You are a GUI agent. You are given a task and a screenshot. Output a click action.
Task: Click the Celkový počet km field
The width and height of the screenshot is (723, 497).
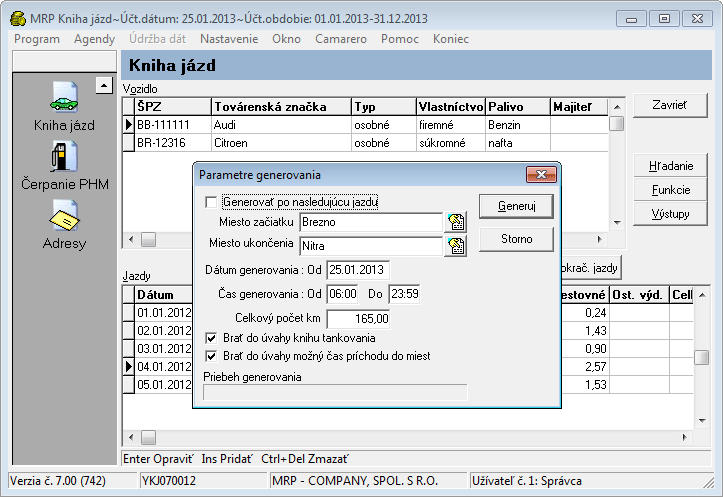pos(358,318)
